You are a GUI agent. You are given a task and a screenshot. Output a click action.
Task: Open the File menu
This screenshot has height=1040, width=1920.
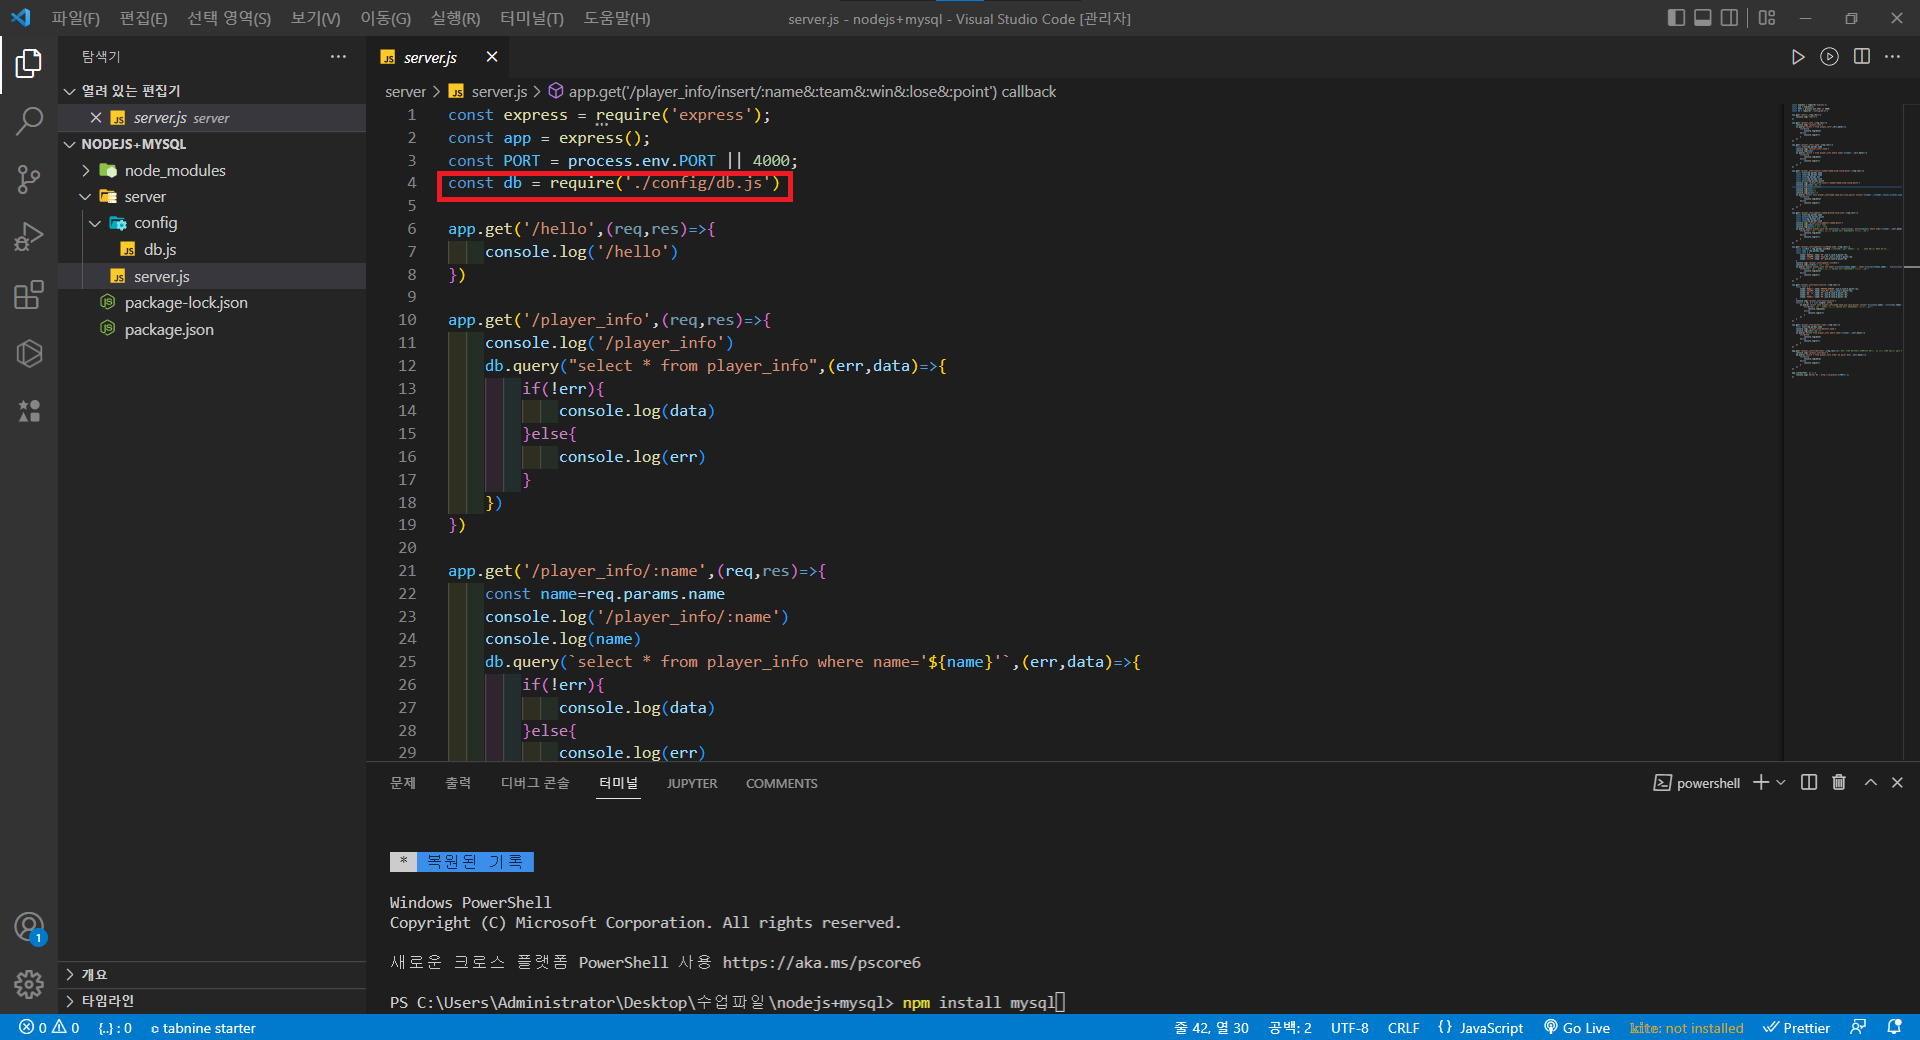click(76, 18)
